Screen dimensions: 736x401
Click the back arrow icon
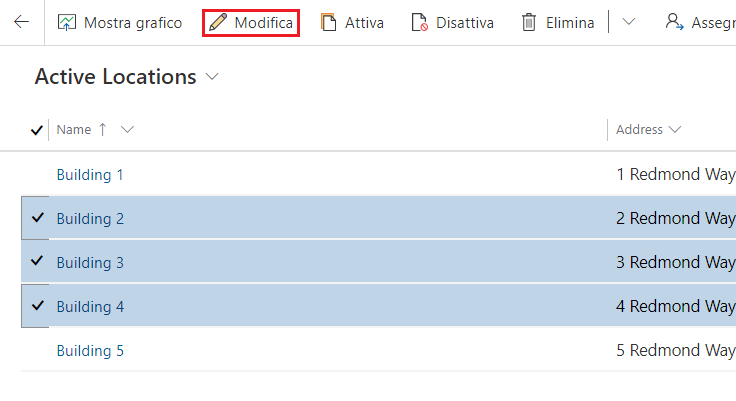pyautogui.click(x=21, y=22)
